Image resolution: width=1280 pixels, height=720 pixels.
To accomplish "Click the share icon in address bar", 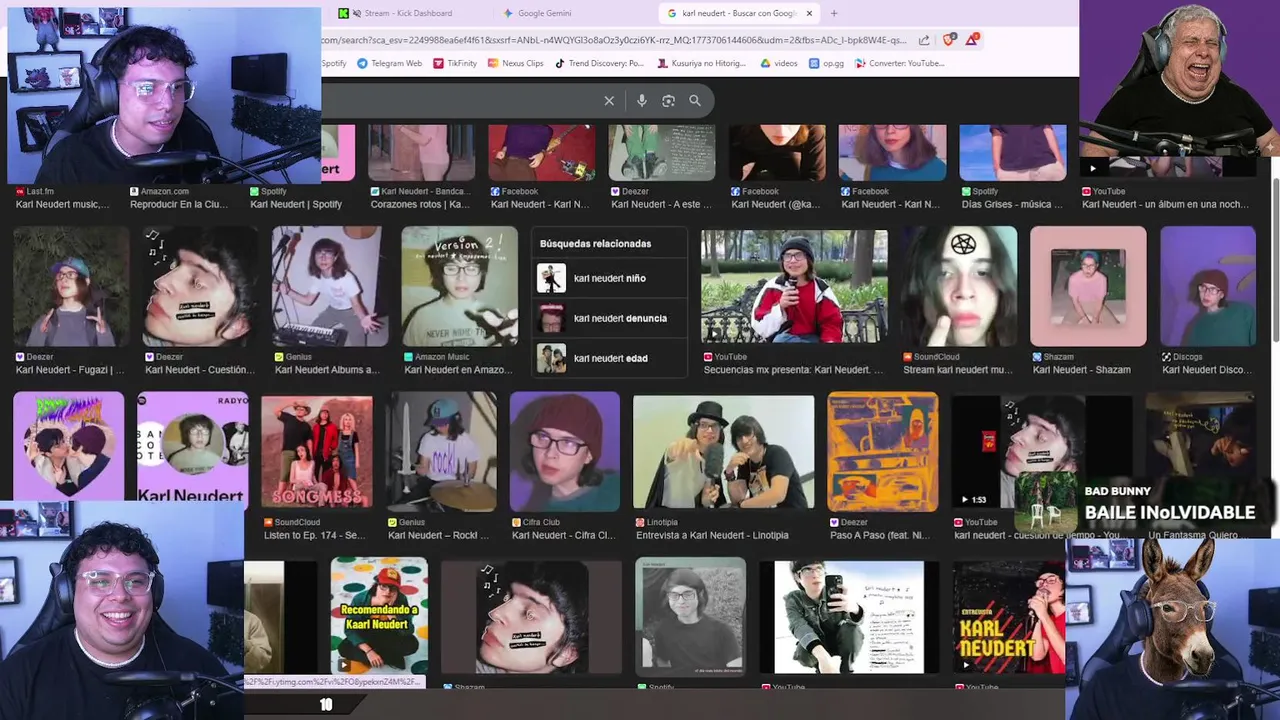I will coord(924,40).
